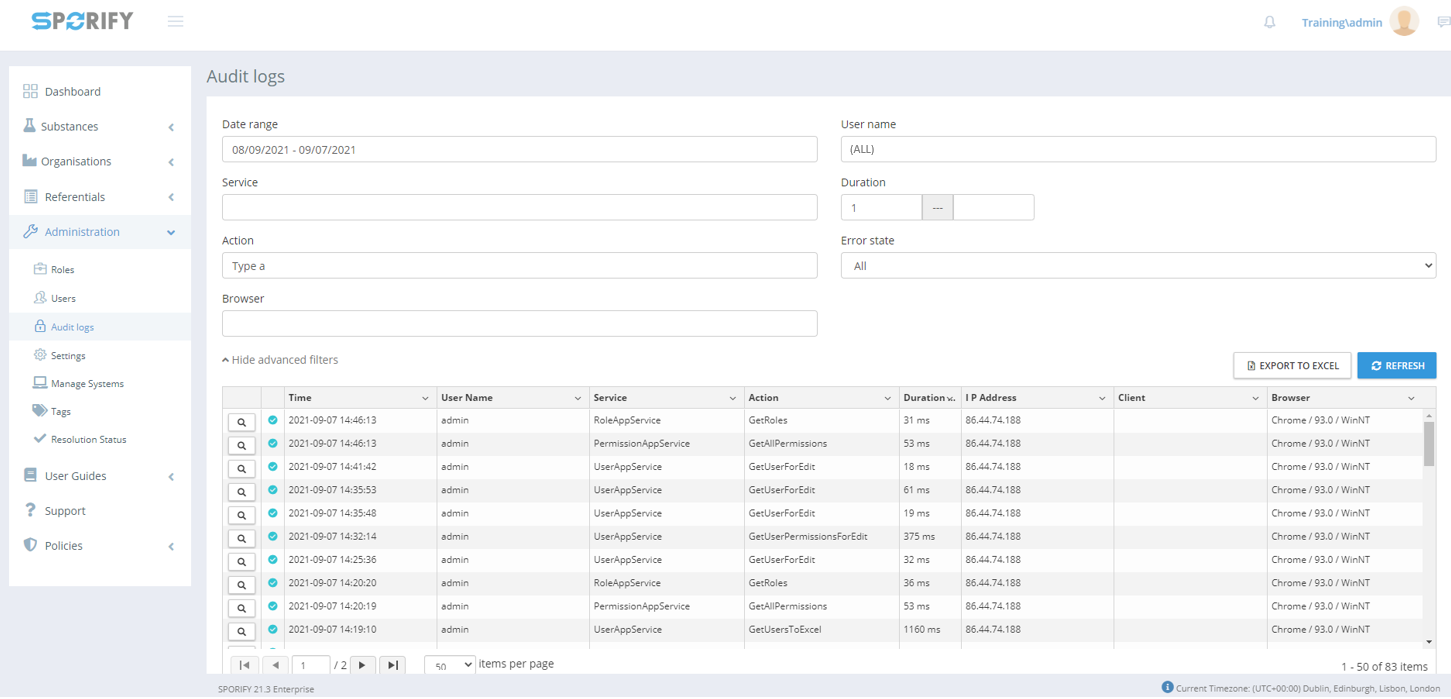The image size is (1451, 699).
Task: Toggle the hamburger sidebar menu icon
Action: click(176, 21)
